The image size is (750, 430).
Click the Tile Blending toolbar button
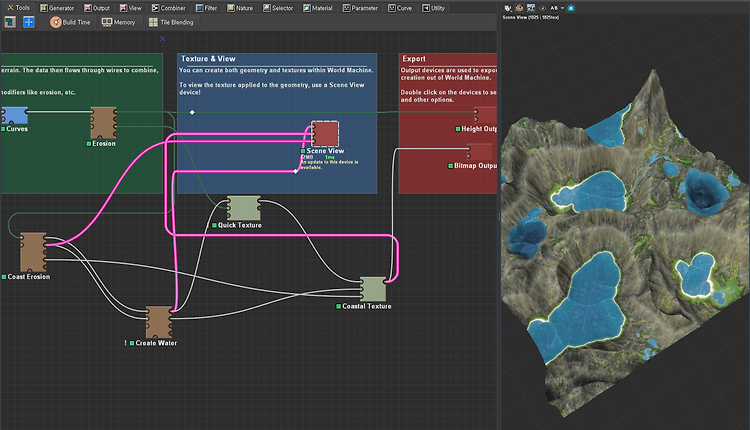(171, 22)
